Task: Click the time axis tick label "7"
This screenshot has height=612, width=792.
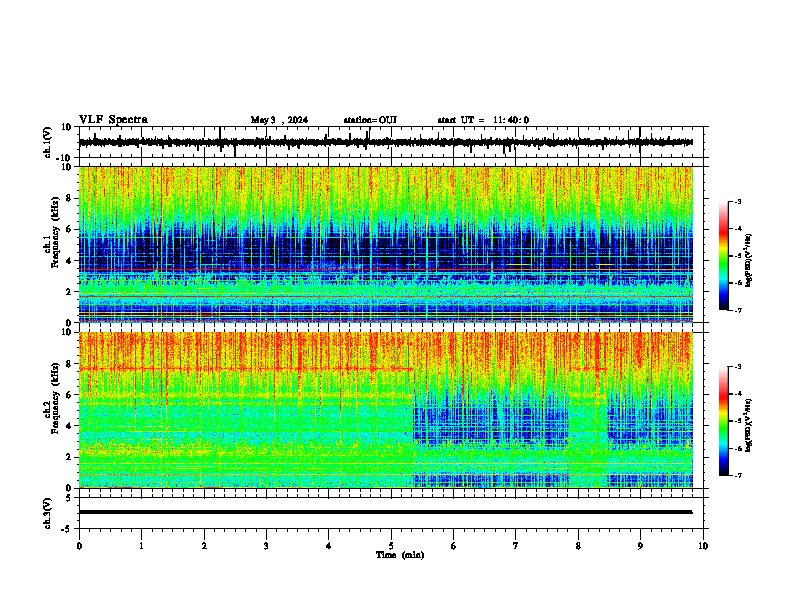Action: point(516,546)
